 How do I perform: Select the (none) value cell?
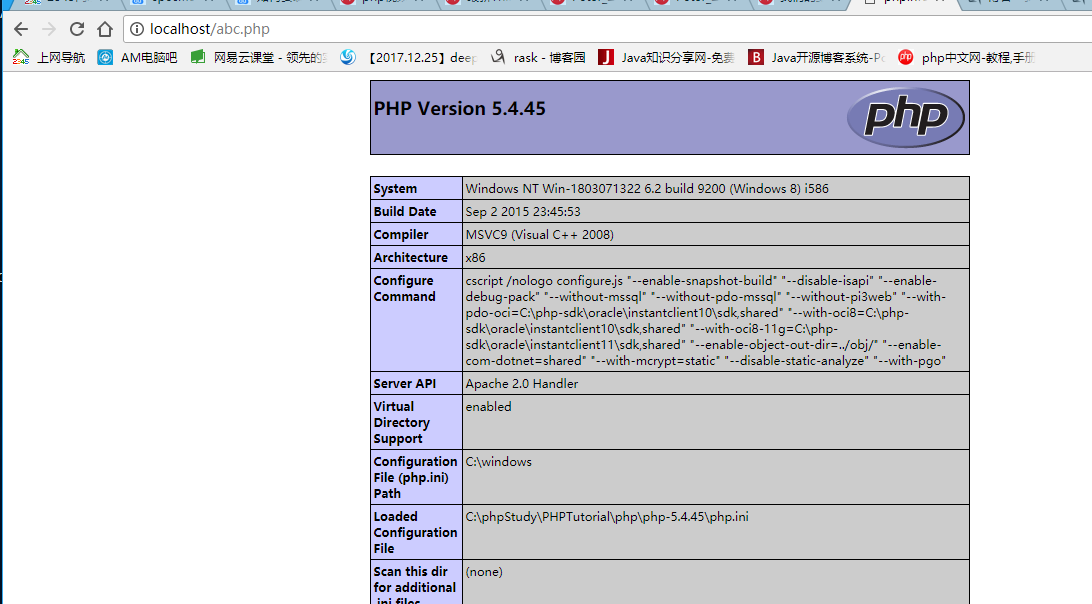pyautogui.click(x=716, y=584)
